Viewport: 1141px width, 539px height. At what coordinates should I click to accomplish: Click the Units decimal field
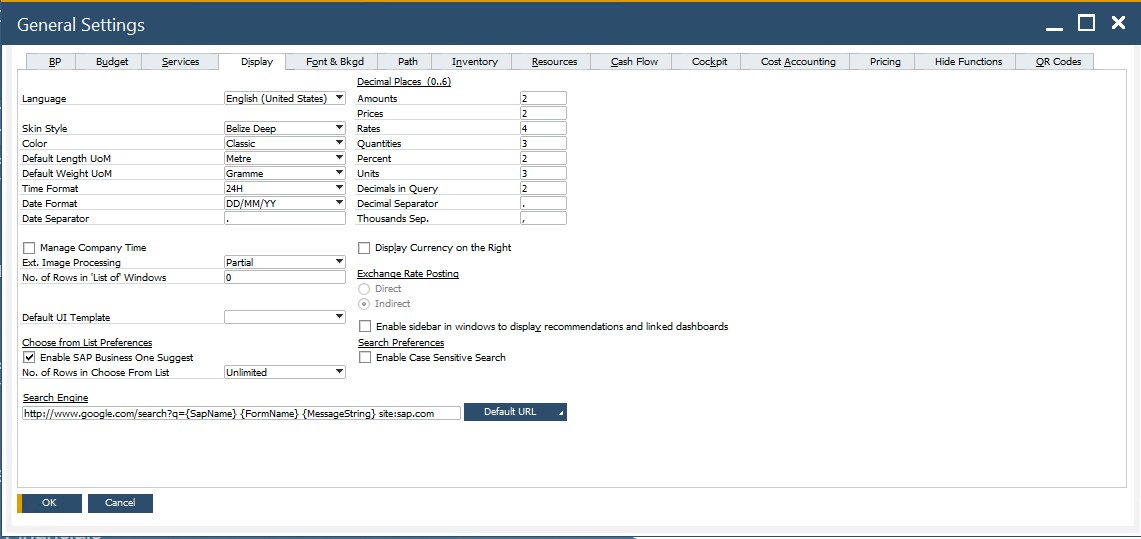(x=543, y=173)
